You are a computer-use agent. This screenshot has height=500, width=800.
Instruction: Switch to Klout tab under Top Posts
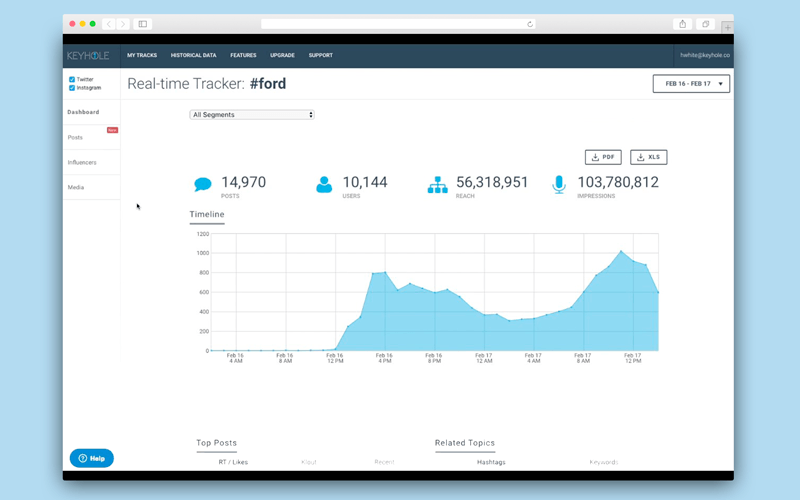point(309,462)
